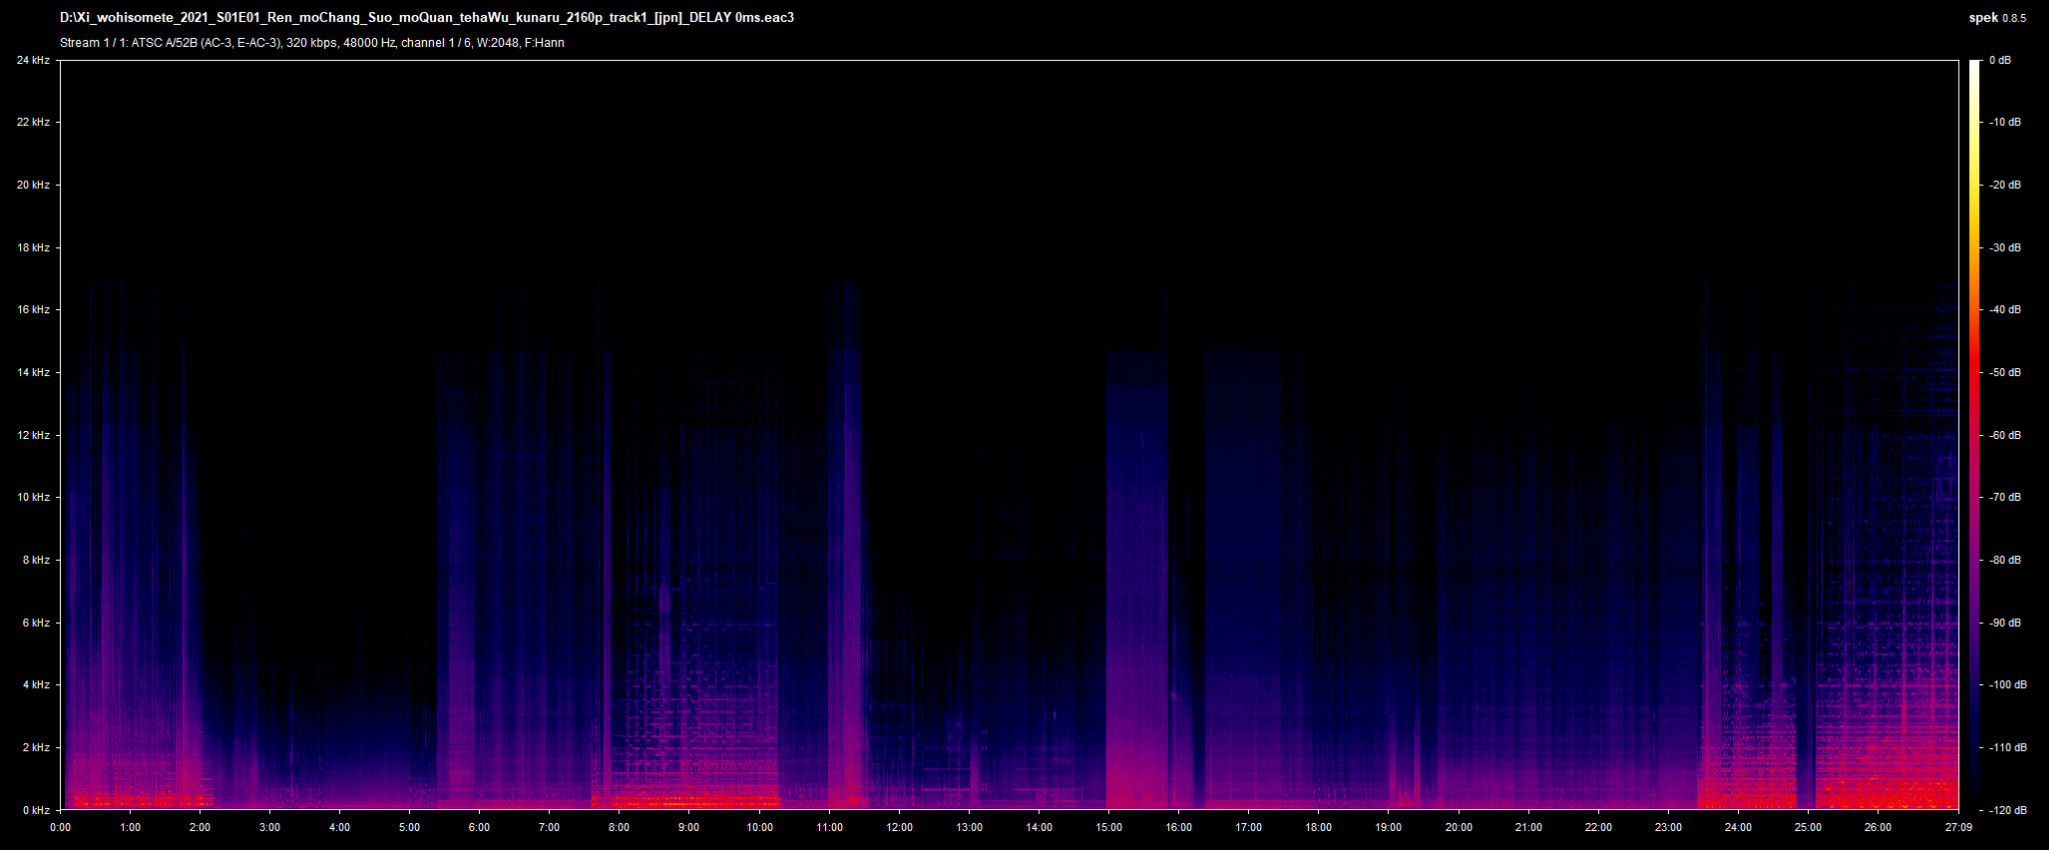
Task: Click the '-30 dB' scale label
Action: coord(2005,247)
